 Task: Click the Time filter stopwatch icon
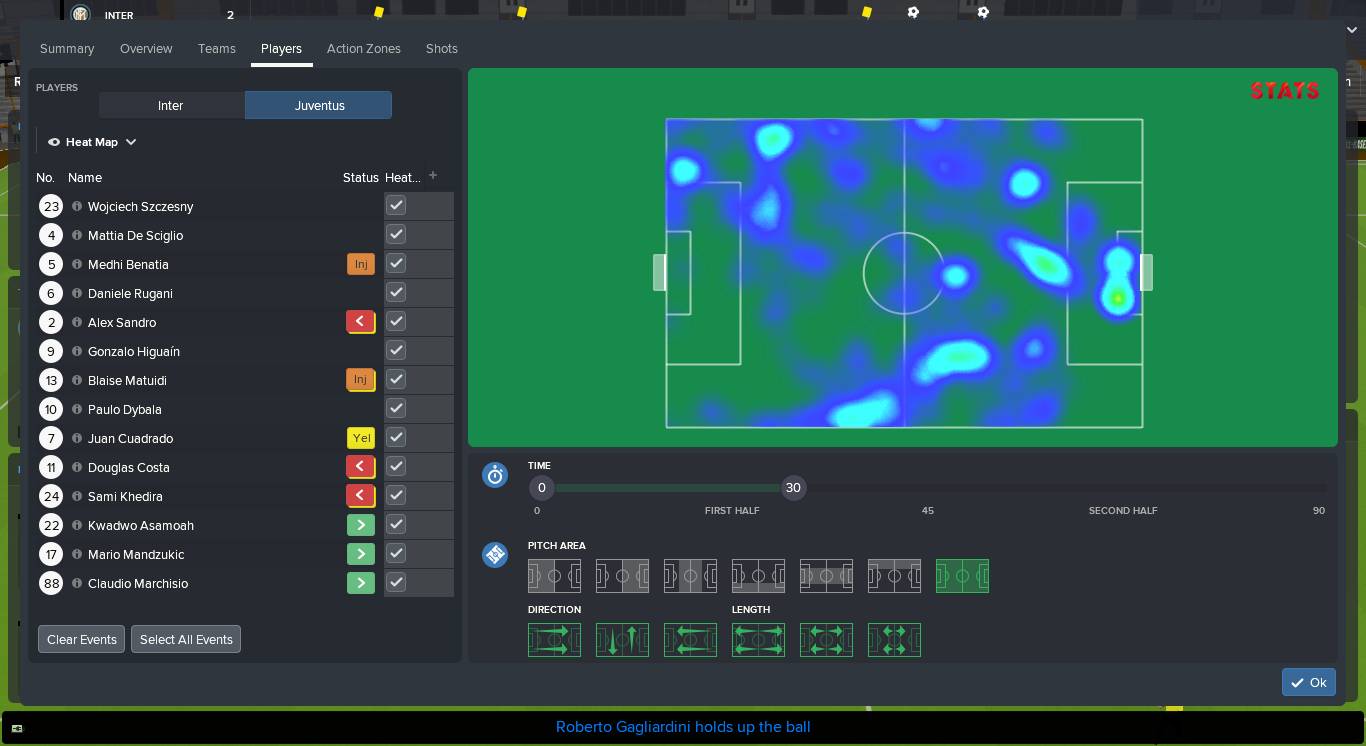(495, 475)
